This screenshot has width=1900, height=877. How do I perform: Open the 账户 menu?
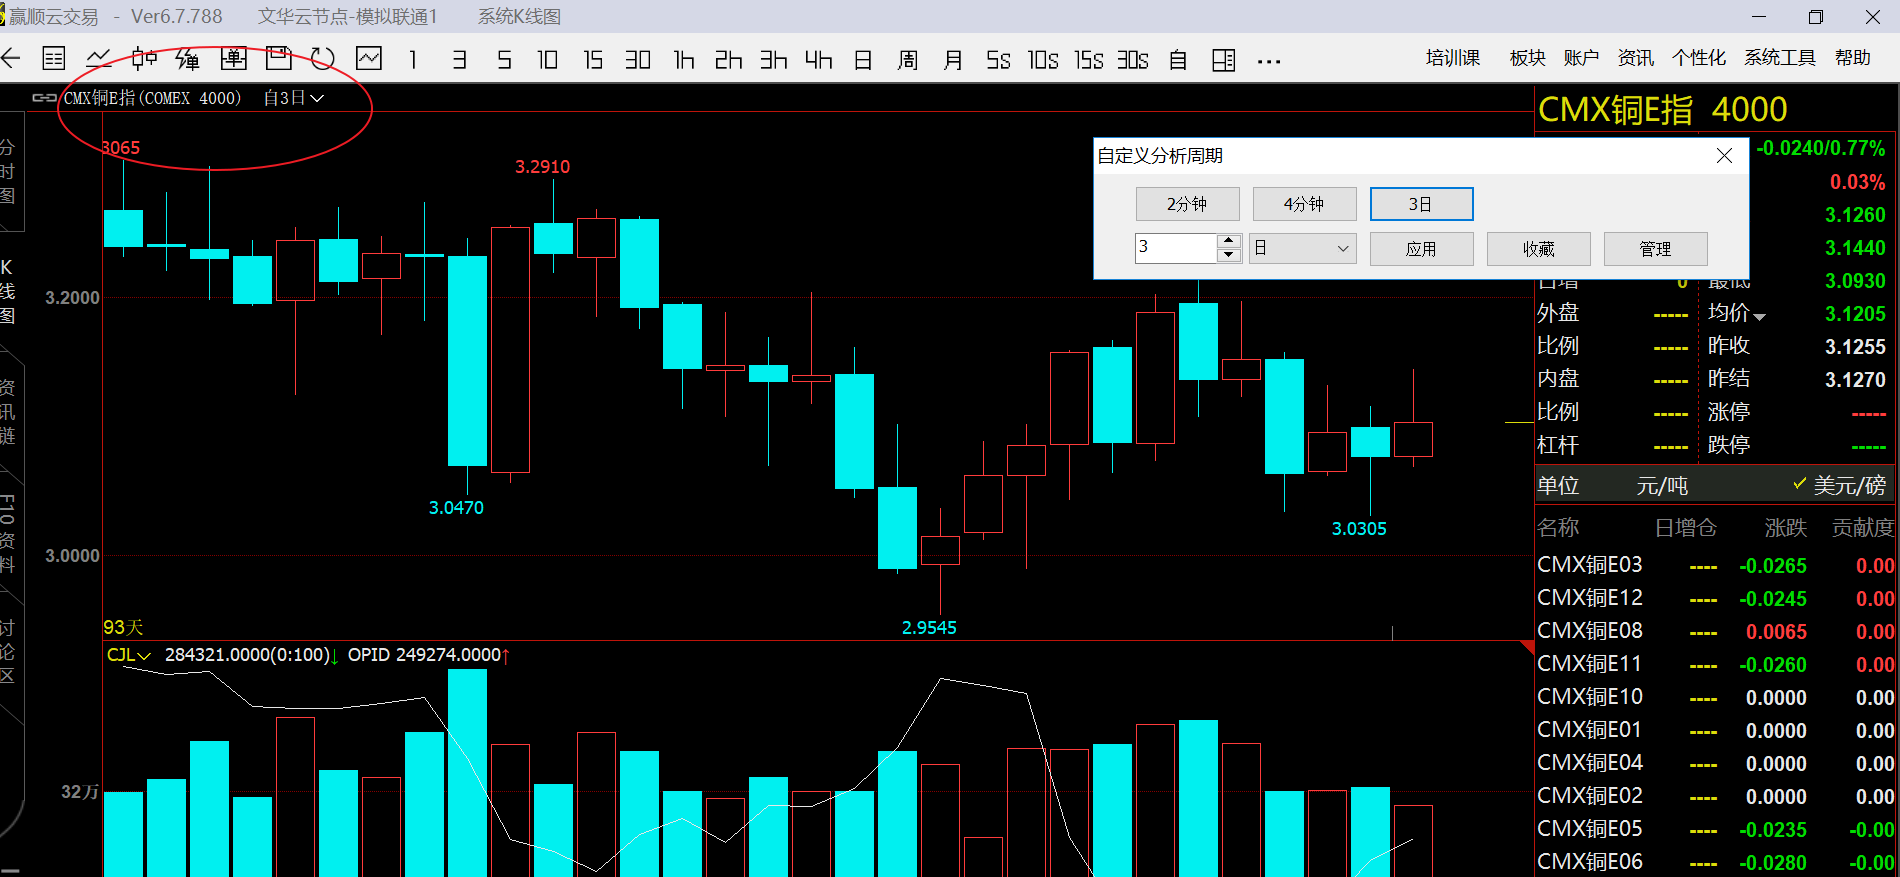pos(1581,58)
